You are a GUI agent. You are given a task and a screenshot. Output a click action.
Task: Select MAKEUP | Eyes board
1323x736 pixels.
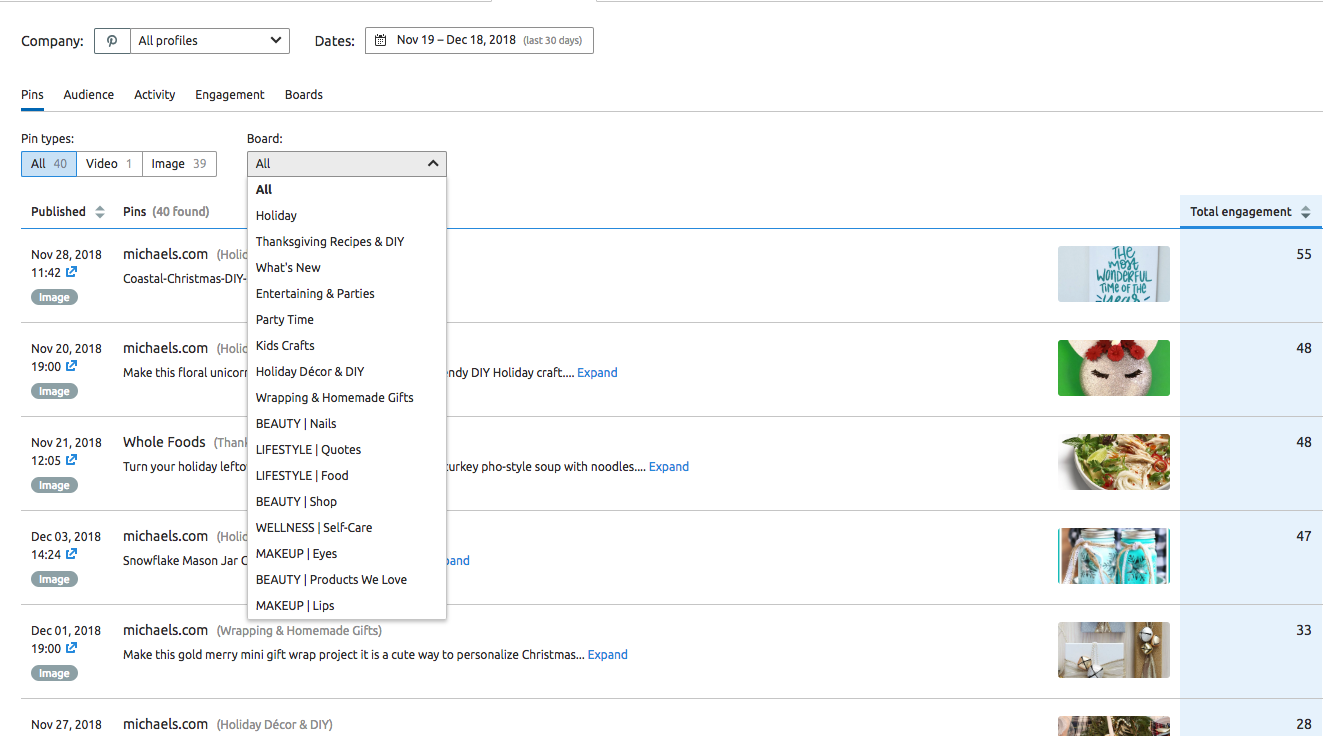point(347,554)
